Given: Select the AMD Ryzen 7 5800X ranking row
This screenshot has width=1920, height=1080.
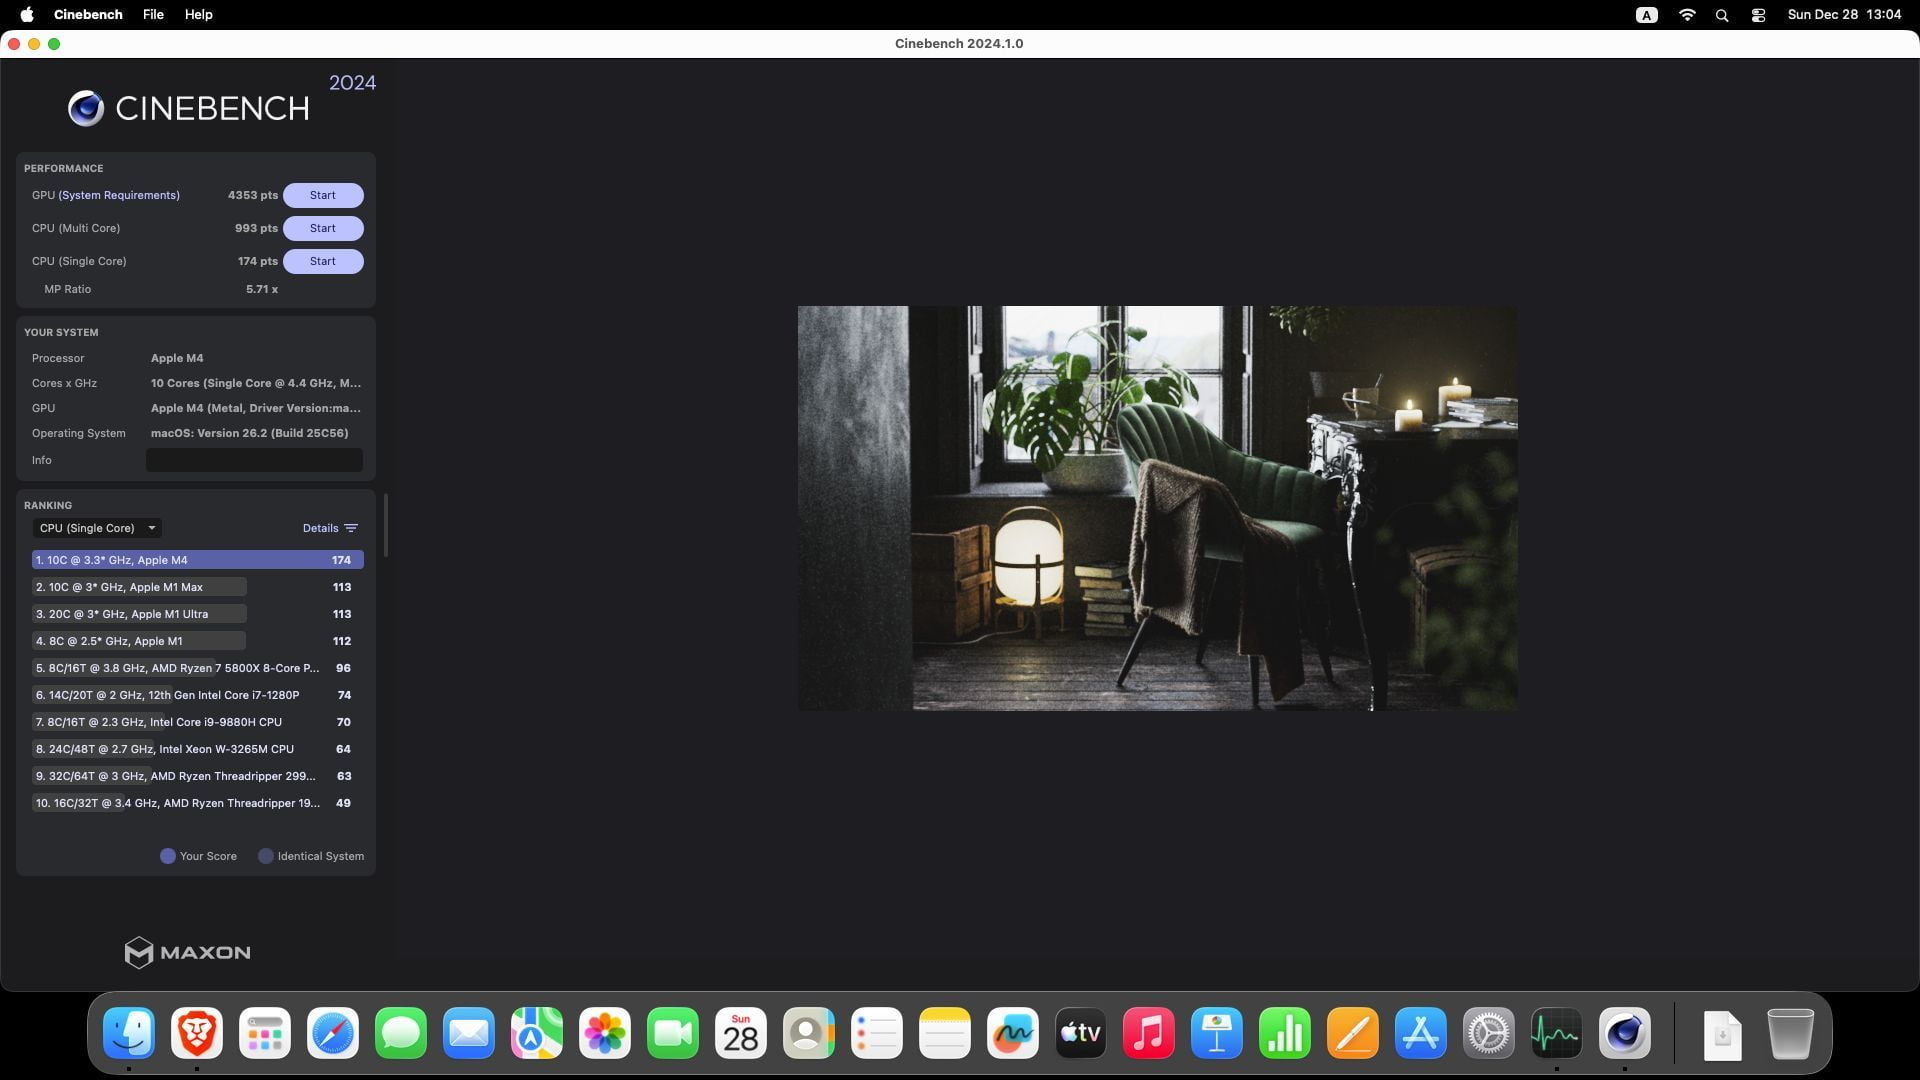Looking at the screenshot, I should 197,668.
